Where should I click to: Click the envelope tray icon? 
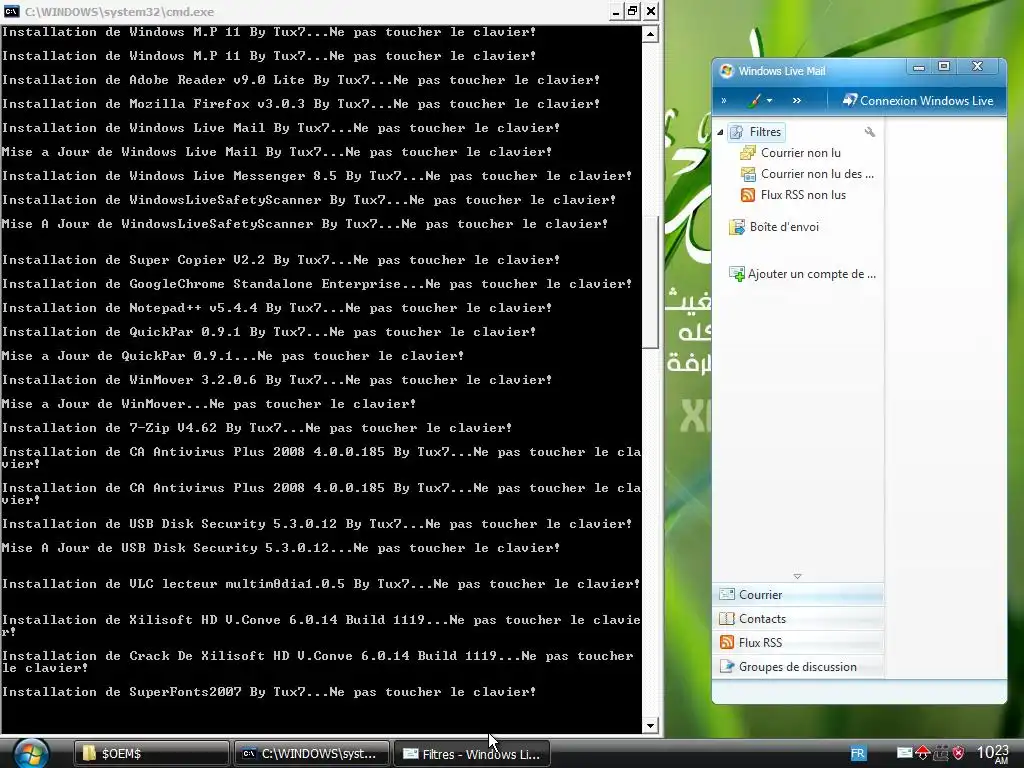(904, 753)
